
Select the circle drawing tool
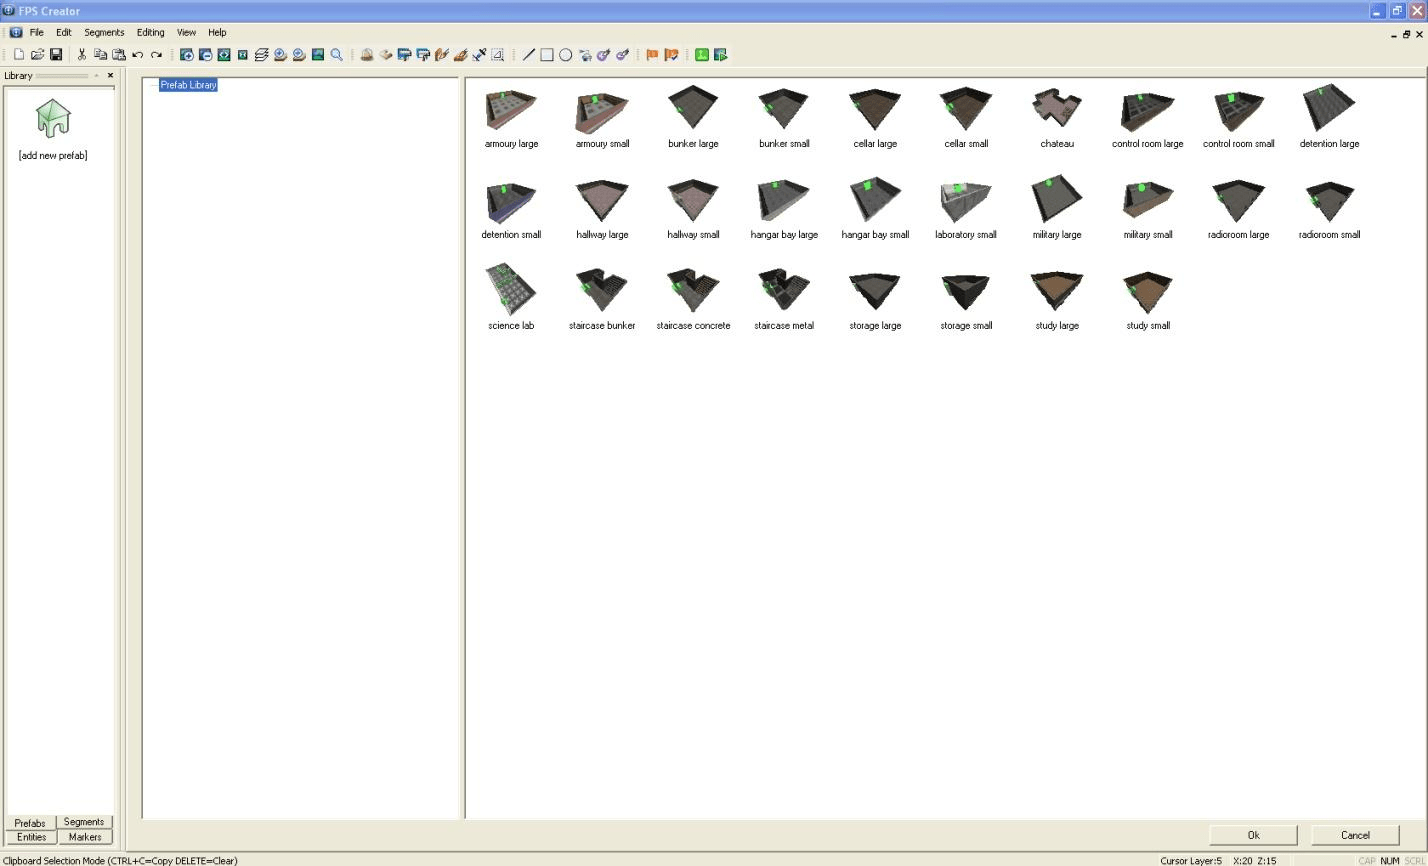point(566,55)
